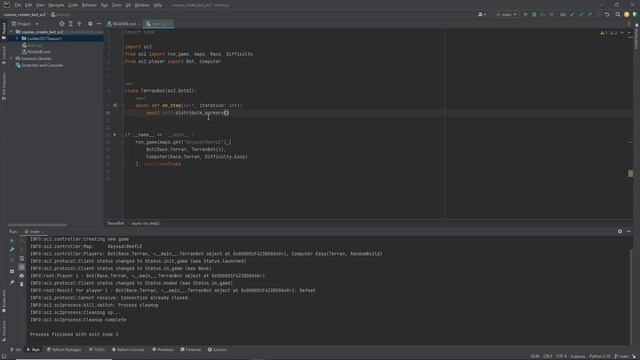Image resolution: width=640 pixels, height=360 pixels.
Task: Click the orange IDE updates icon
Action: [x=627, y=14]
